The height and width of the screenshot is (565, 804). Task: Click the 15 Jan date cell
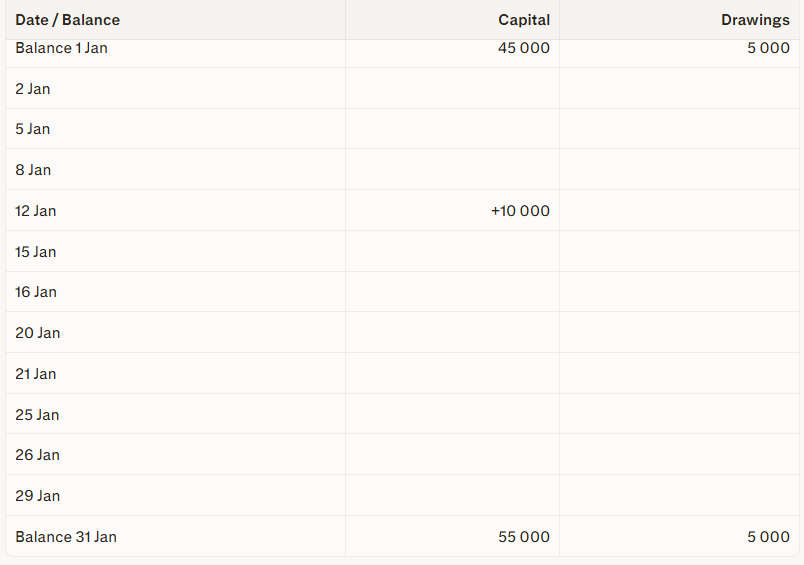tap(36, 252)
